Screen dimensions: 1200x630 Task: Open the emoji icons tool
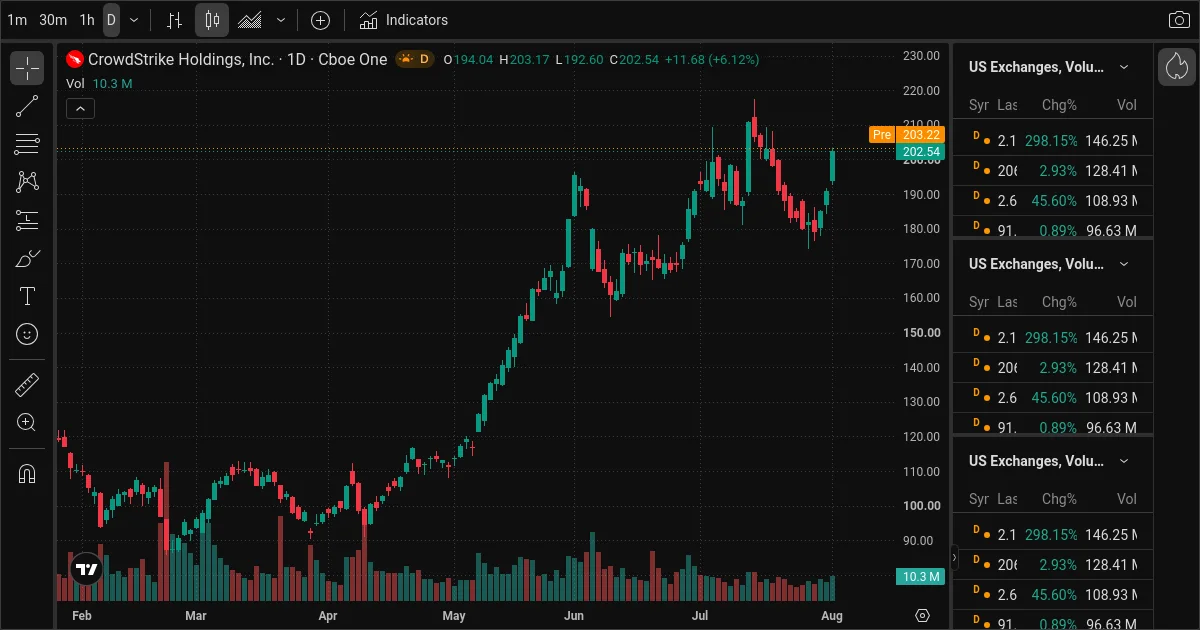[x=27, y=334]
